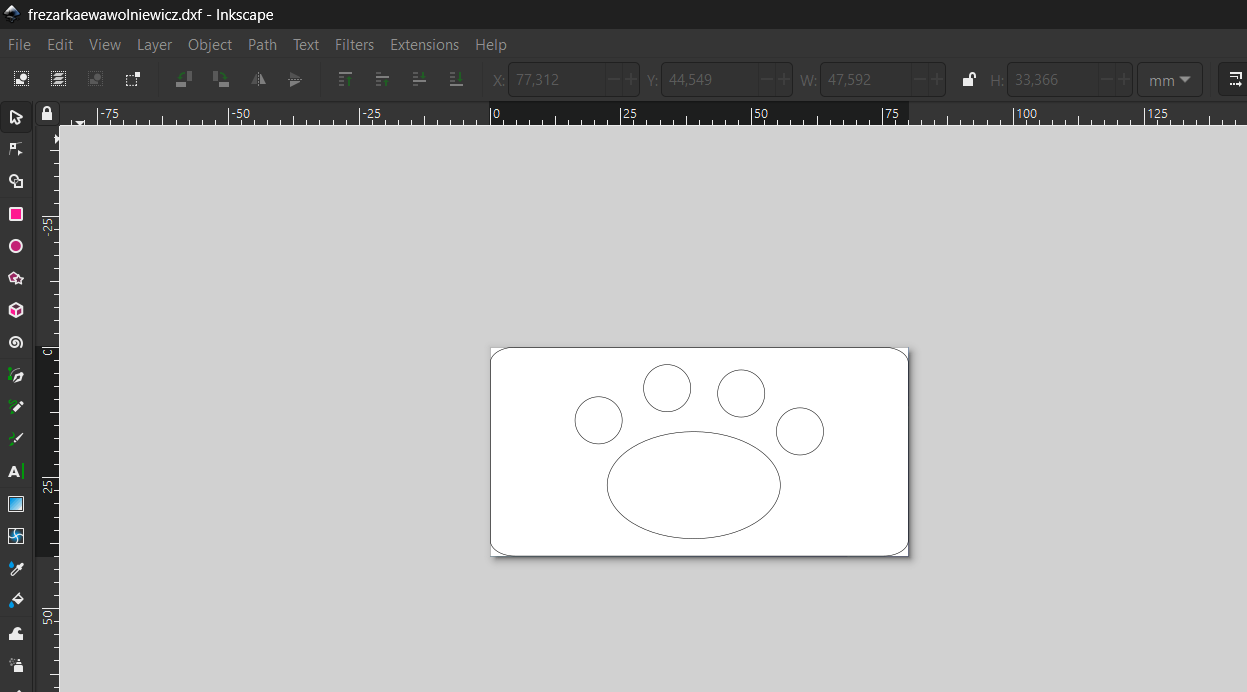The width and height of the screenshot is (1247, 692).
Task: Lower selection one step
Action: point(420,79)
